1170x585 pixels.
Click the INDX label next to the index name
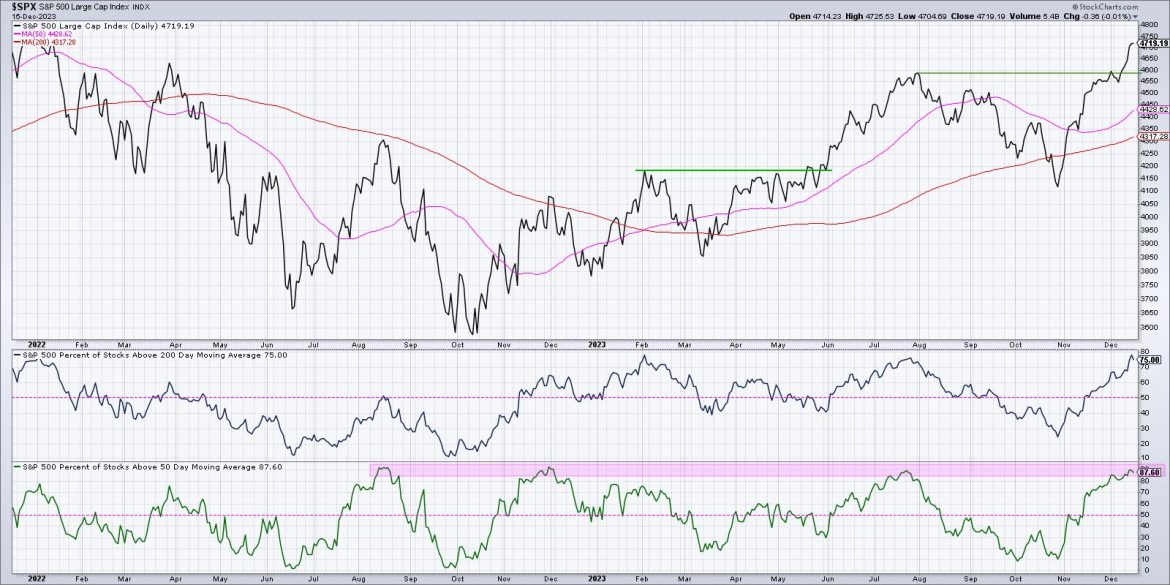pyautogui.click(x=140, y=6)
